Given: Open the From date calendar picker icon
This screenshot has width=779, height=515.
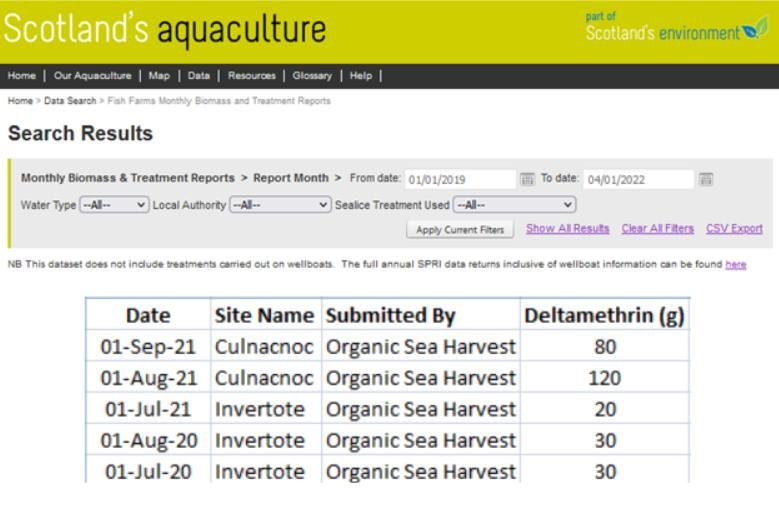Looking at the screenshot, I should pyautogui.click(x=527, y=179).
